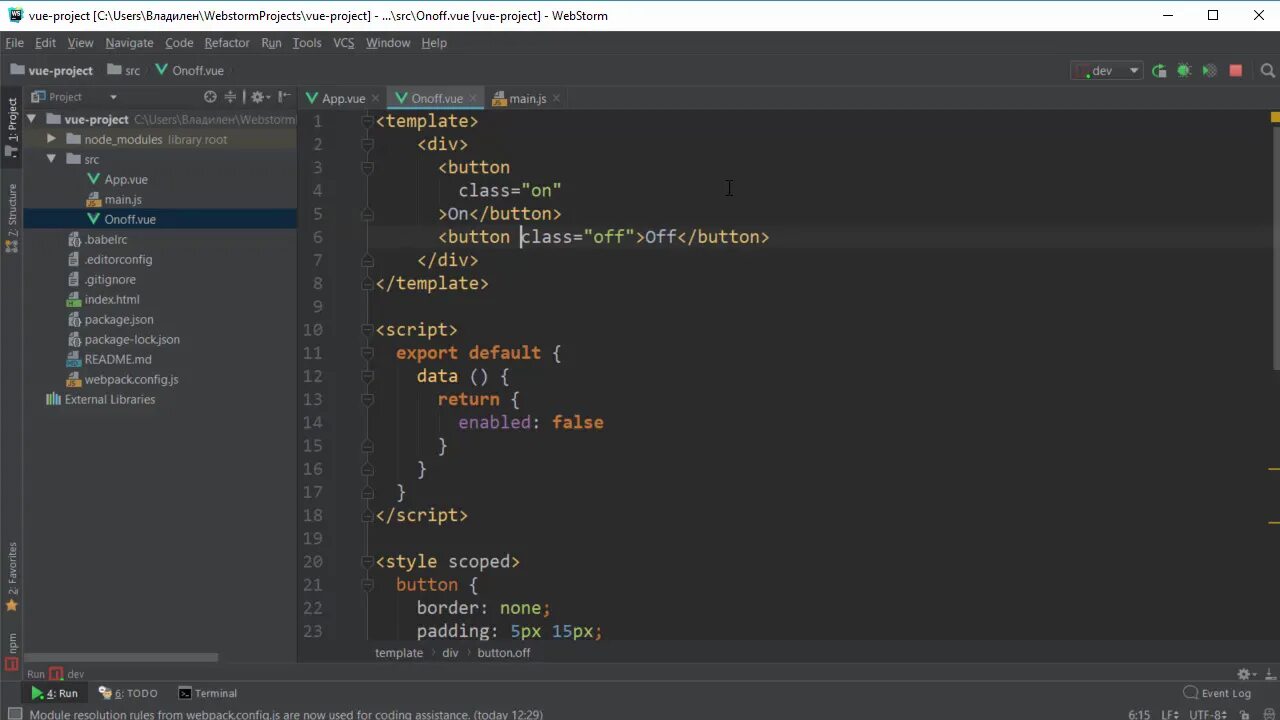Fold the return block at line 13
This screenshot has height=720, width=1280.
[367, 399]
